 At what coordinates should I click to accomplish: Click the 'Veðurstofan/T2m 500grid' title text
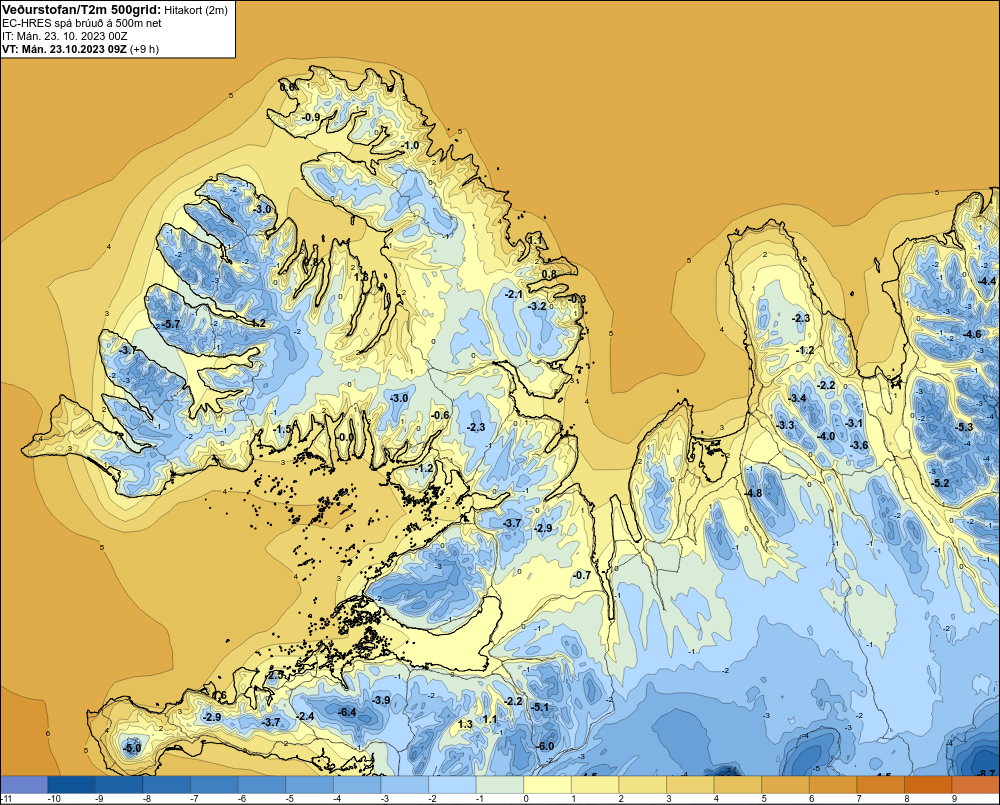click(x=82, y=9)
